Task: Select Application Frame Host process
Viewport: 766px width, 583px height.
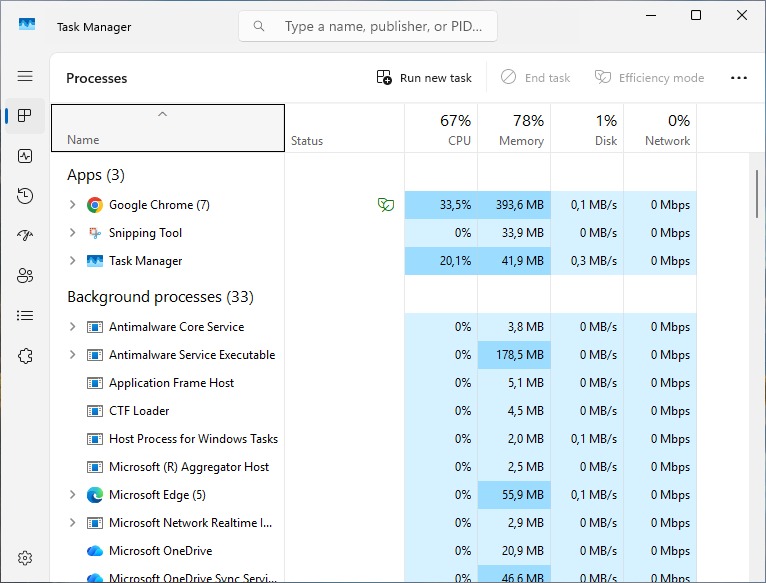Action: 171,383
